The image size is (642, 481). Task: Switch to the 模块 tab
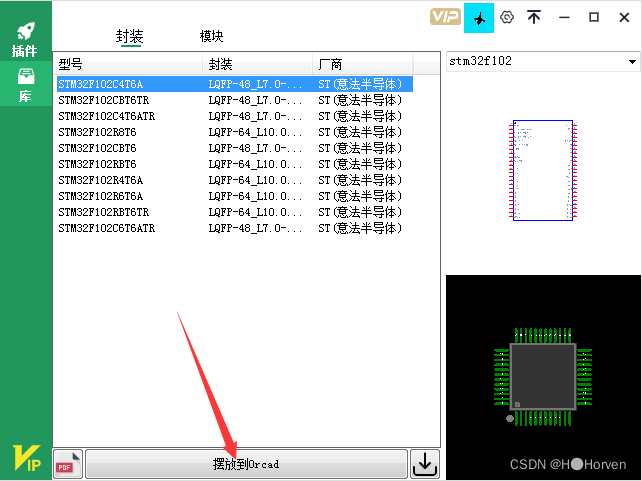[x=211, y=36]
